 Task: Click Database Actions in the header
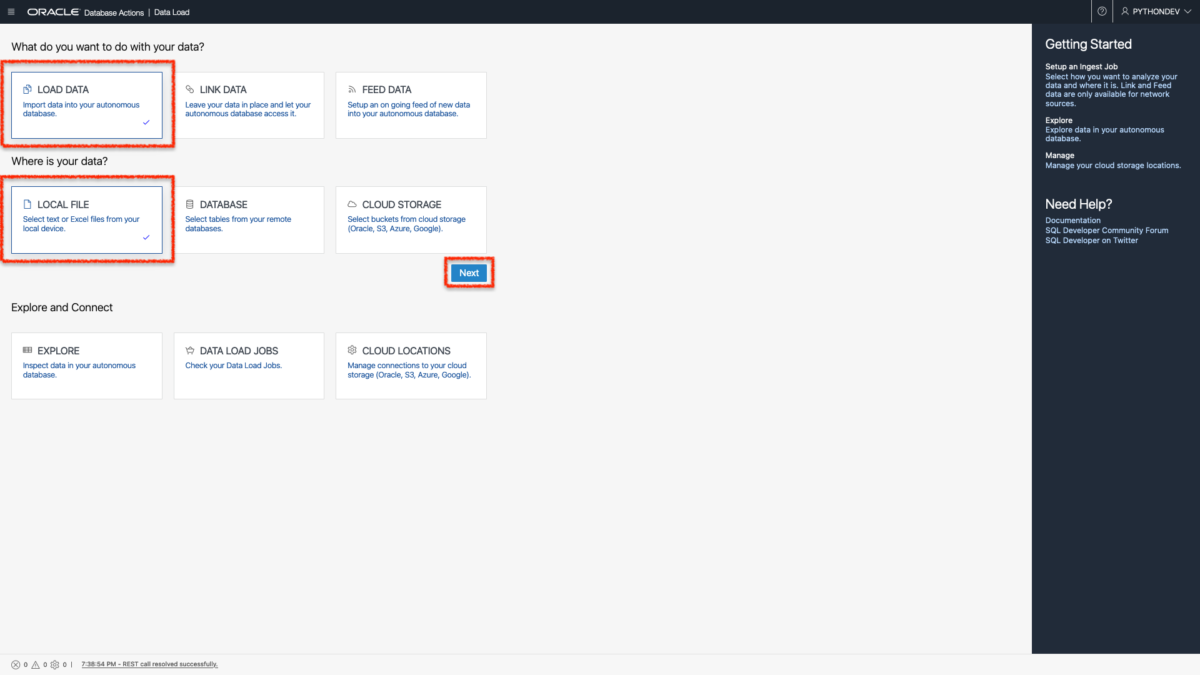[113, 12]
